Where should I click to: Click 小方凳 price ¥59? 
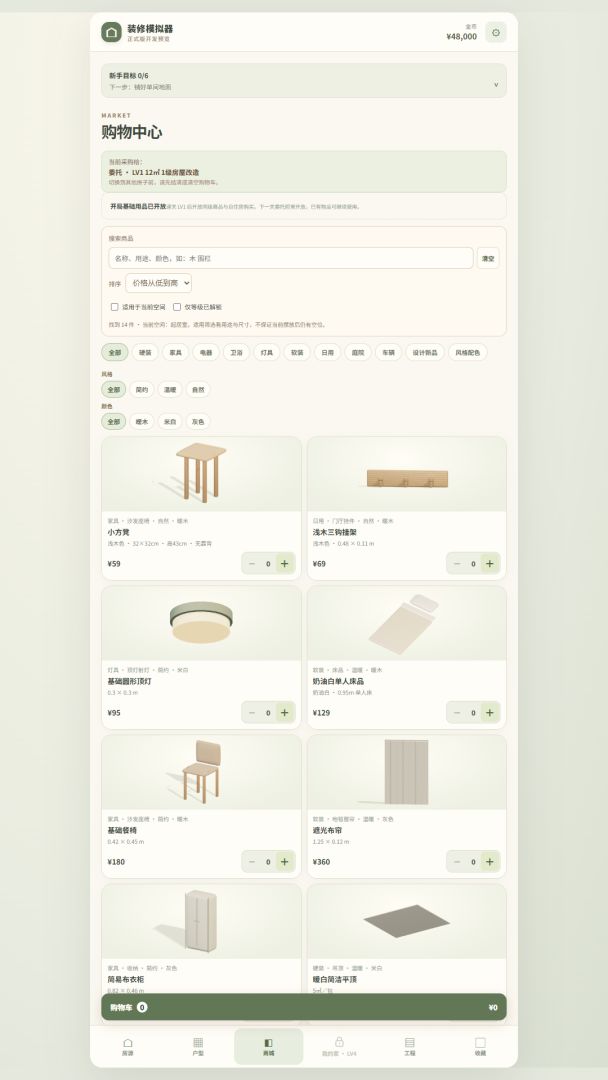click(114, 563)
